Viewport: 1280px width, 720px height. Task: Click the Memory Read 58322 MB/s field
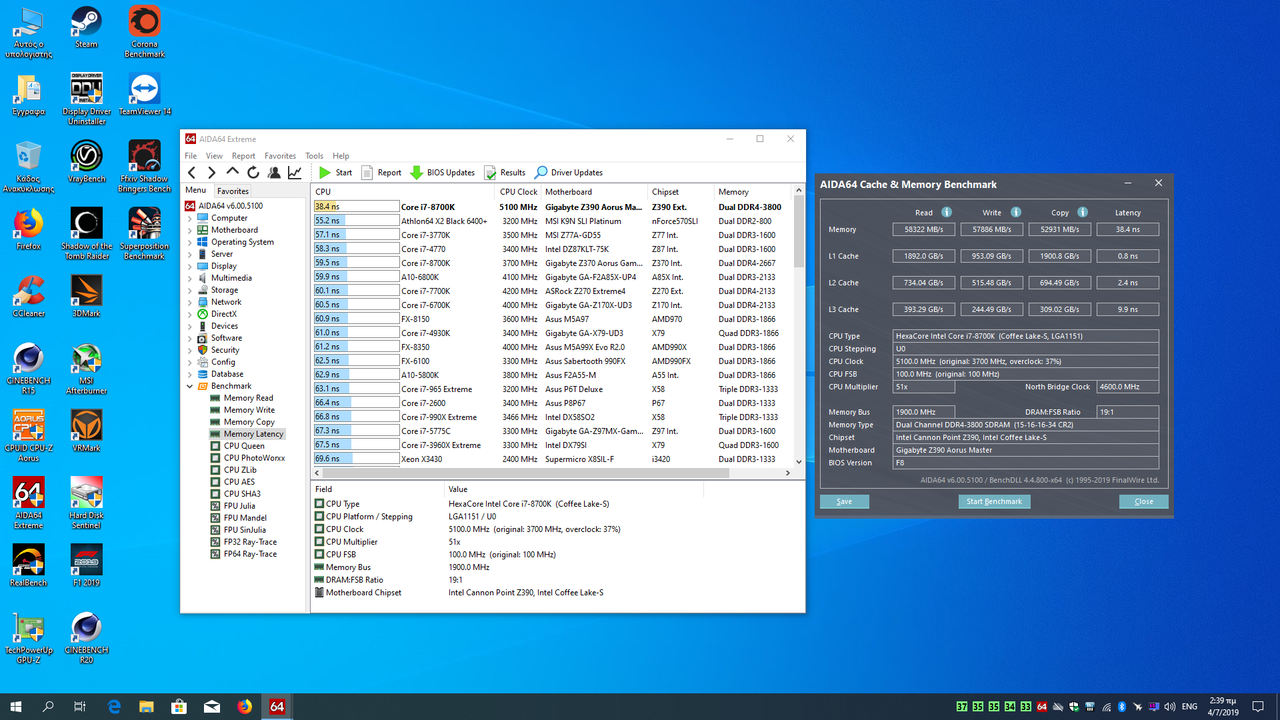[924, 230]
